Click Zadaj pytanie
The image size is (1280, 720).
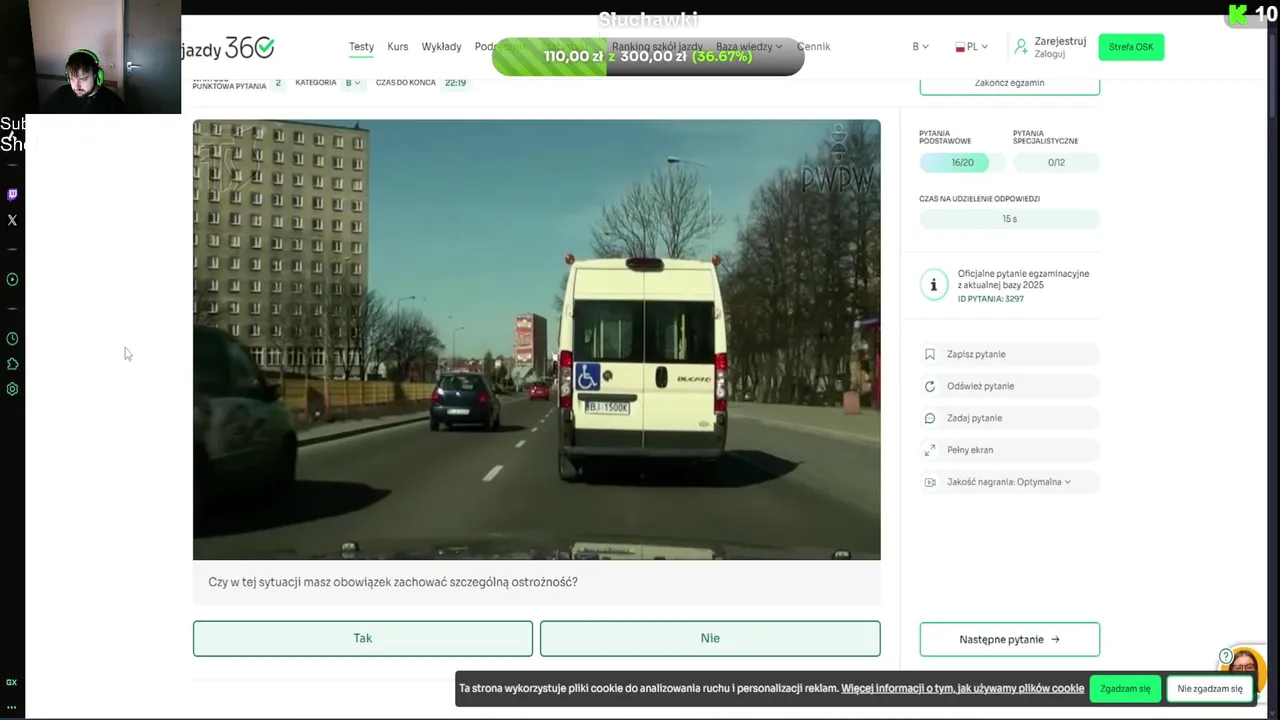tap(1009, 418)
